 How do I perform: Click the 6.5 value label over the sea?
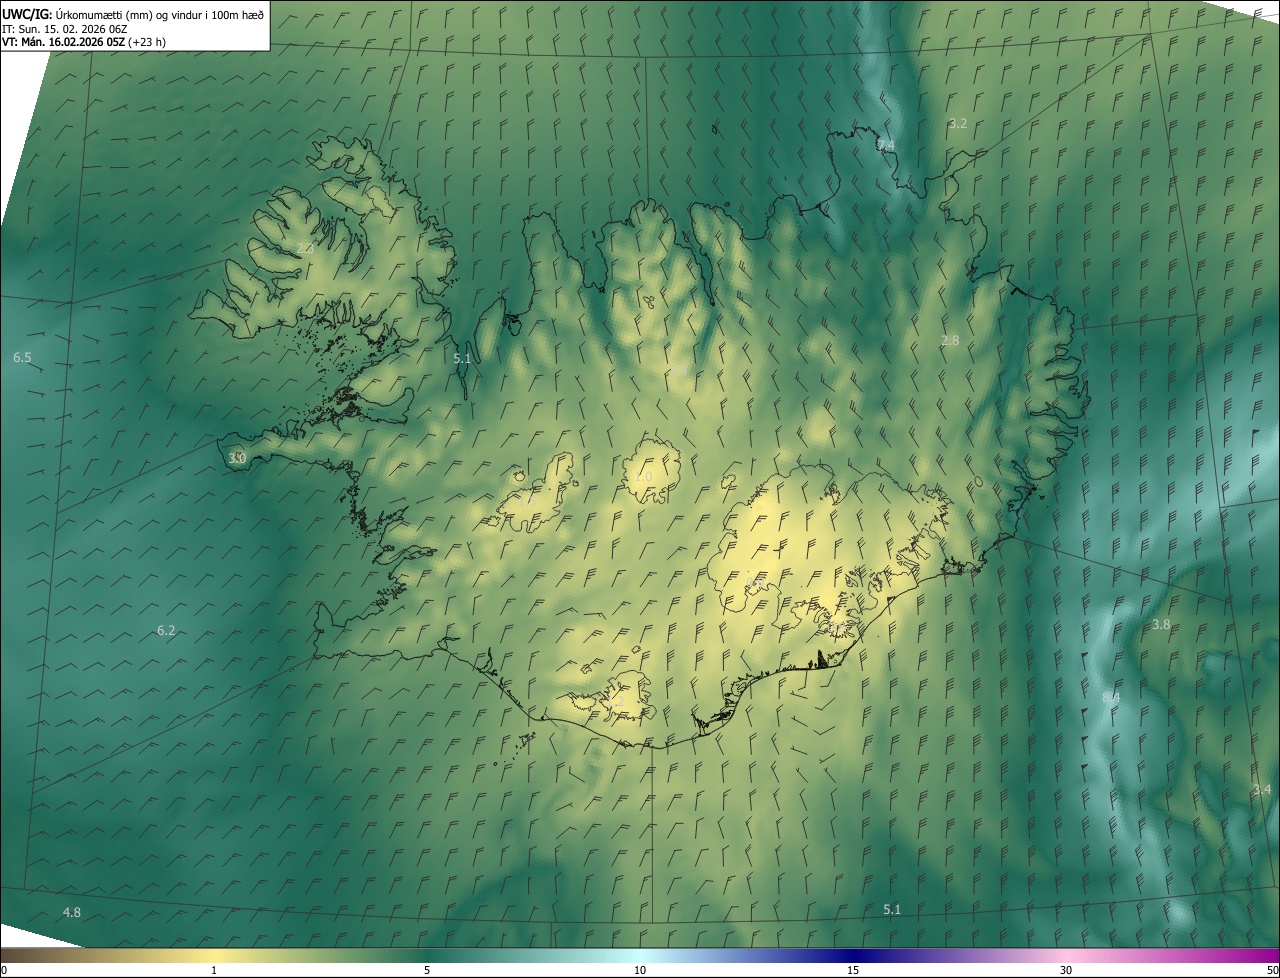point(22,357)
